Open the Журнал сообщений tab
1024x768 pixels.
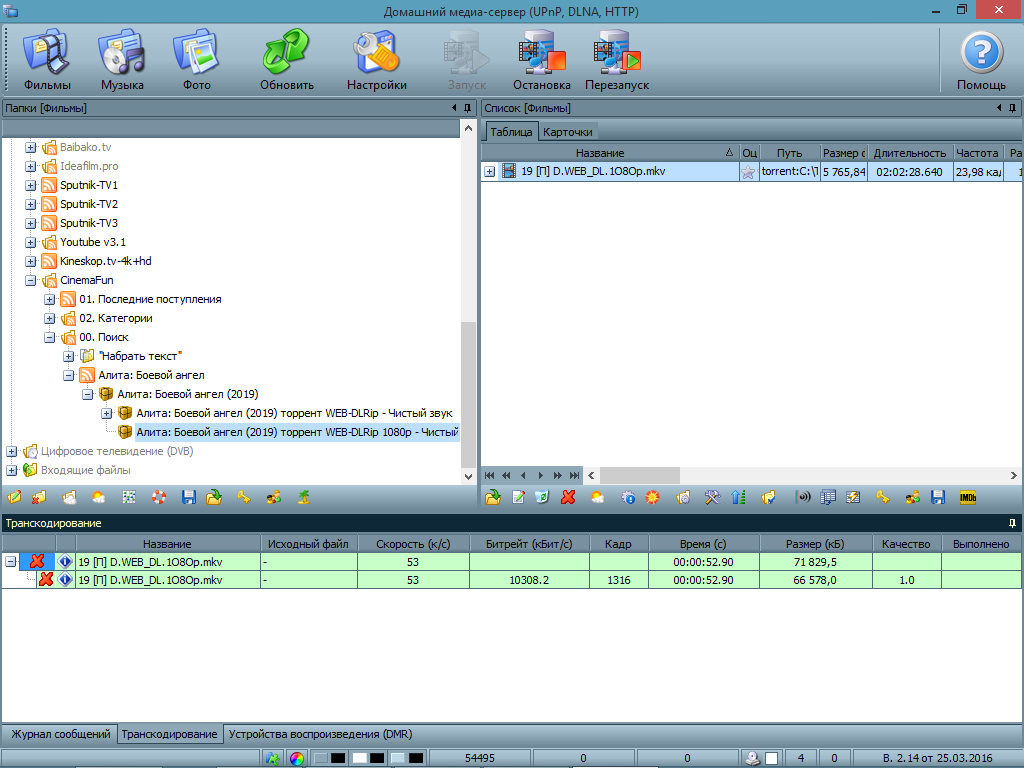click(59, 734)
